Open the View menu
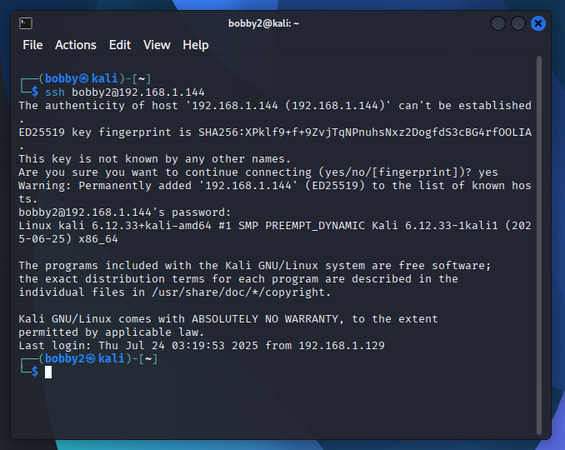The height and width of the screenshot is (450, 565). [x=157, y=45]
